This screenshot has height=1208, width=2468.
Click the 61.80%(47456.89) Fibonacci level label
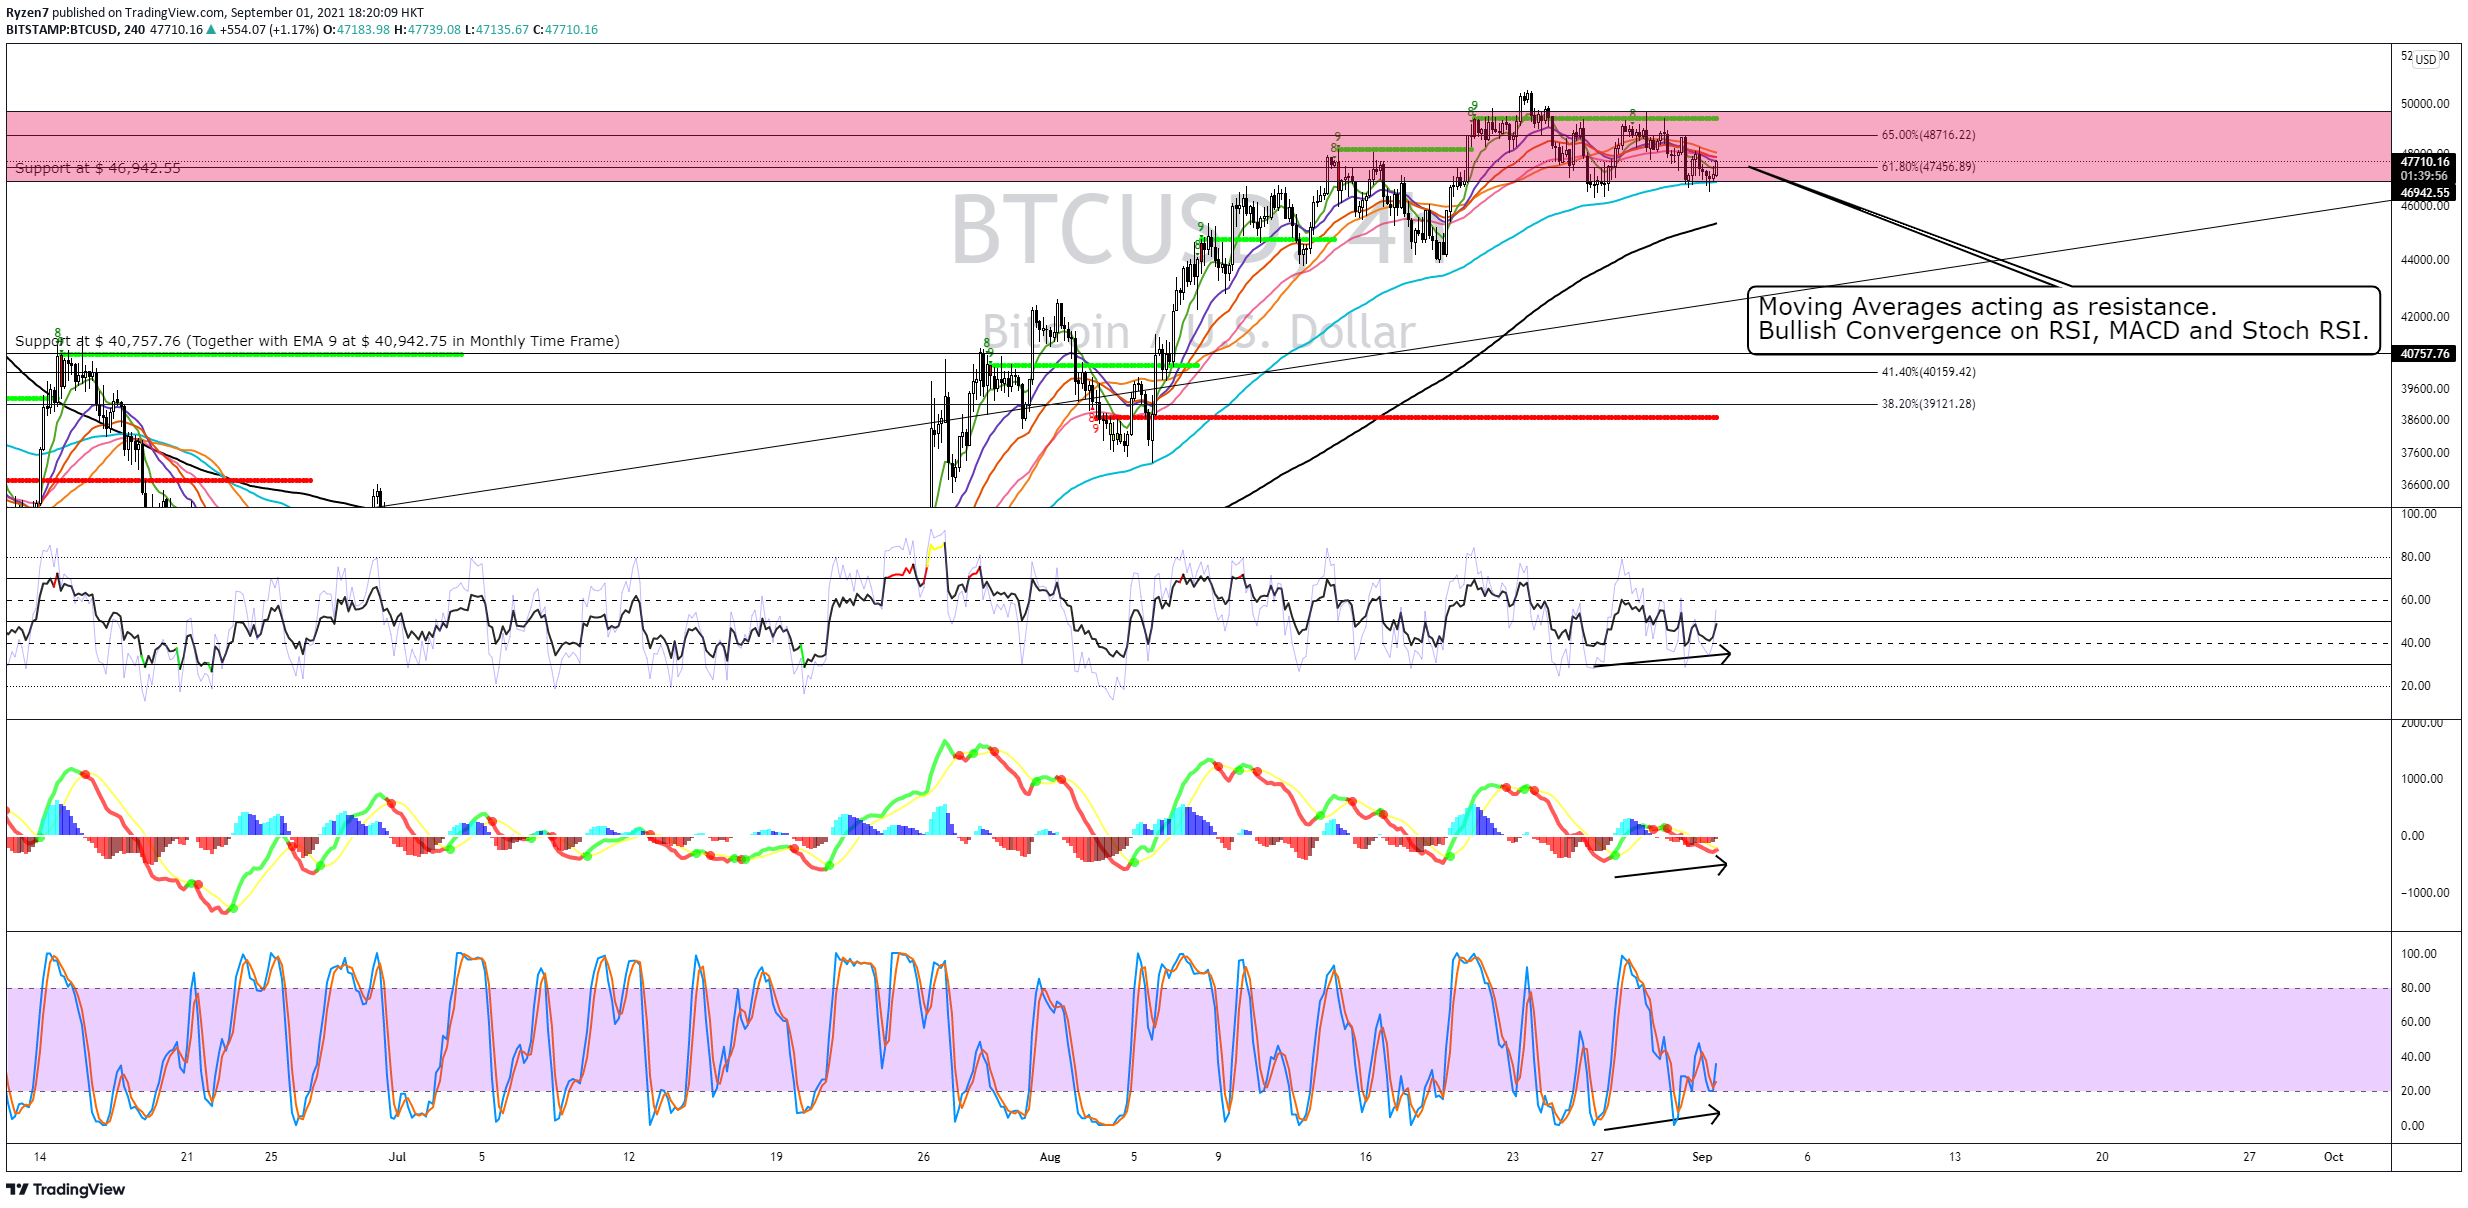click(1928, 167)
